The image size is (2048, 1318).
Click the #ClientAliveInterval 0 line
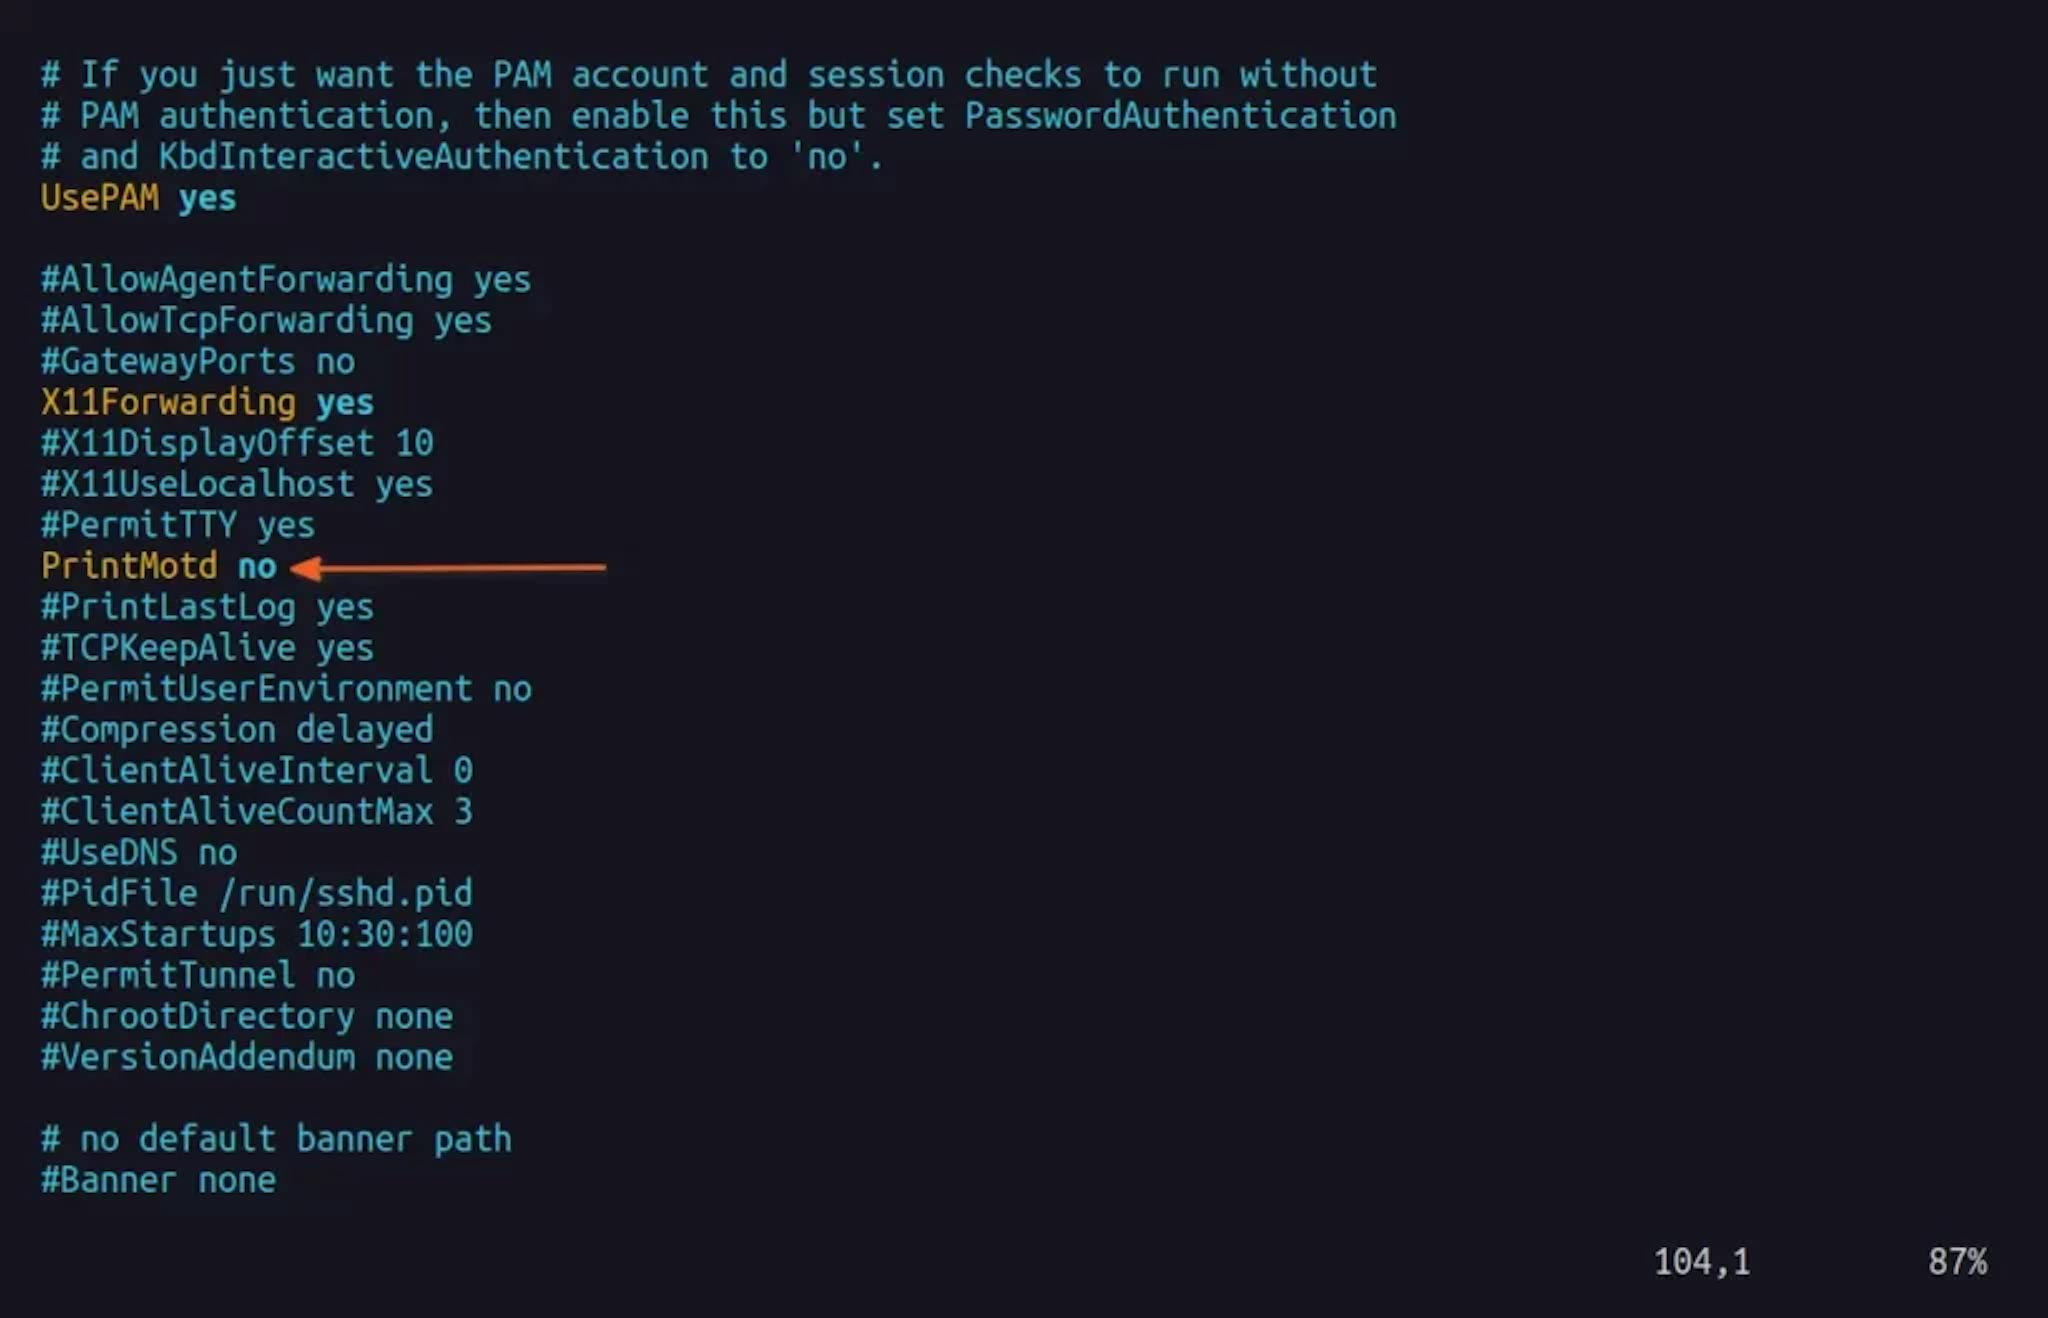tap(257, 771)
